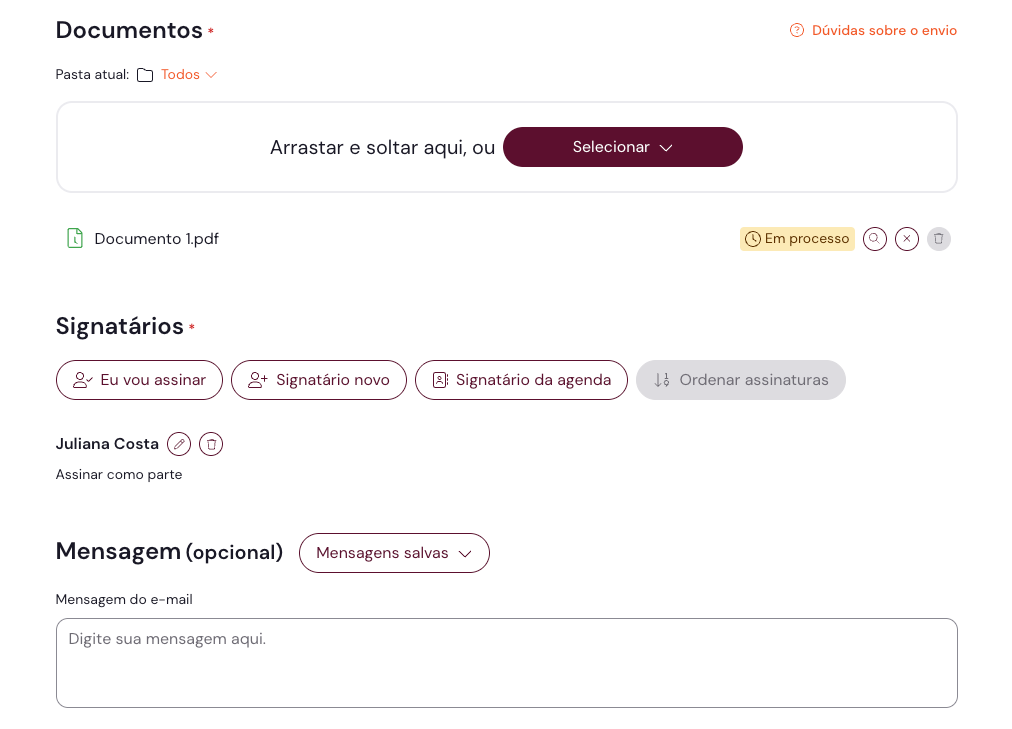Click the Documento 1.pdf file icon

[74, 238]
